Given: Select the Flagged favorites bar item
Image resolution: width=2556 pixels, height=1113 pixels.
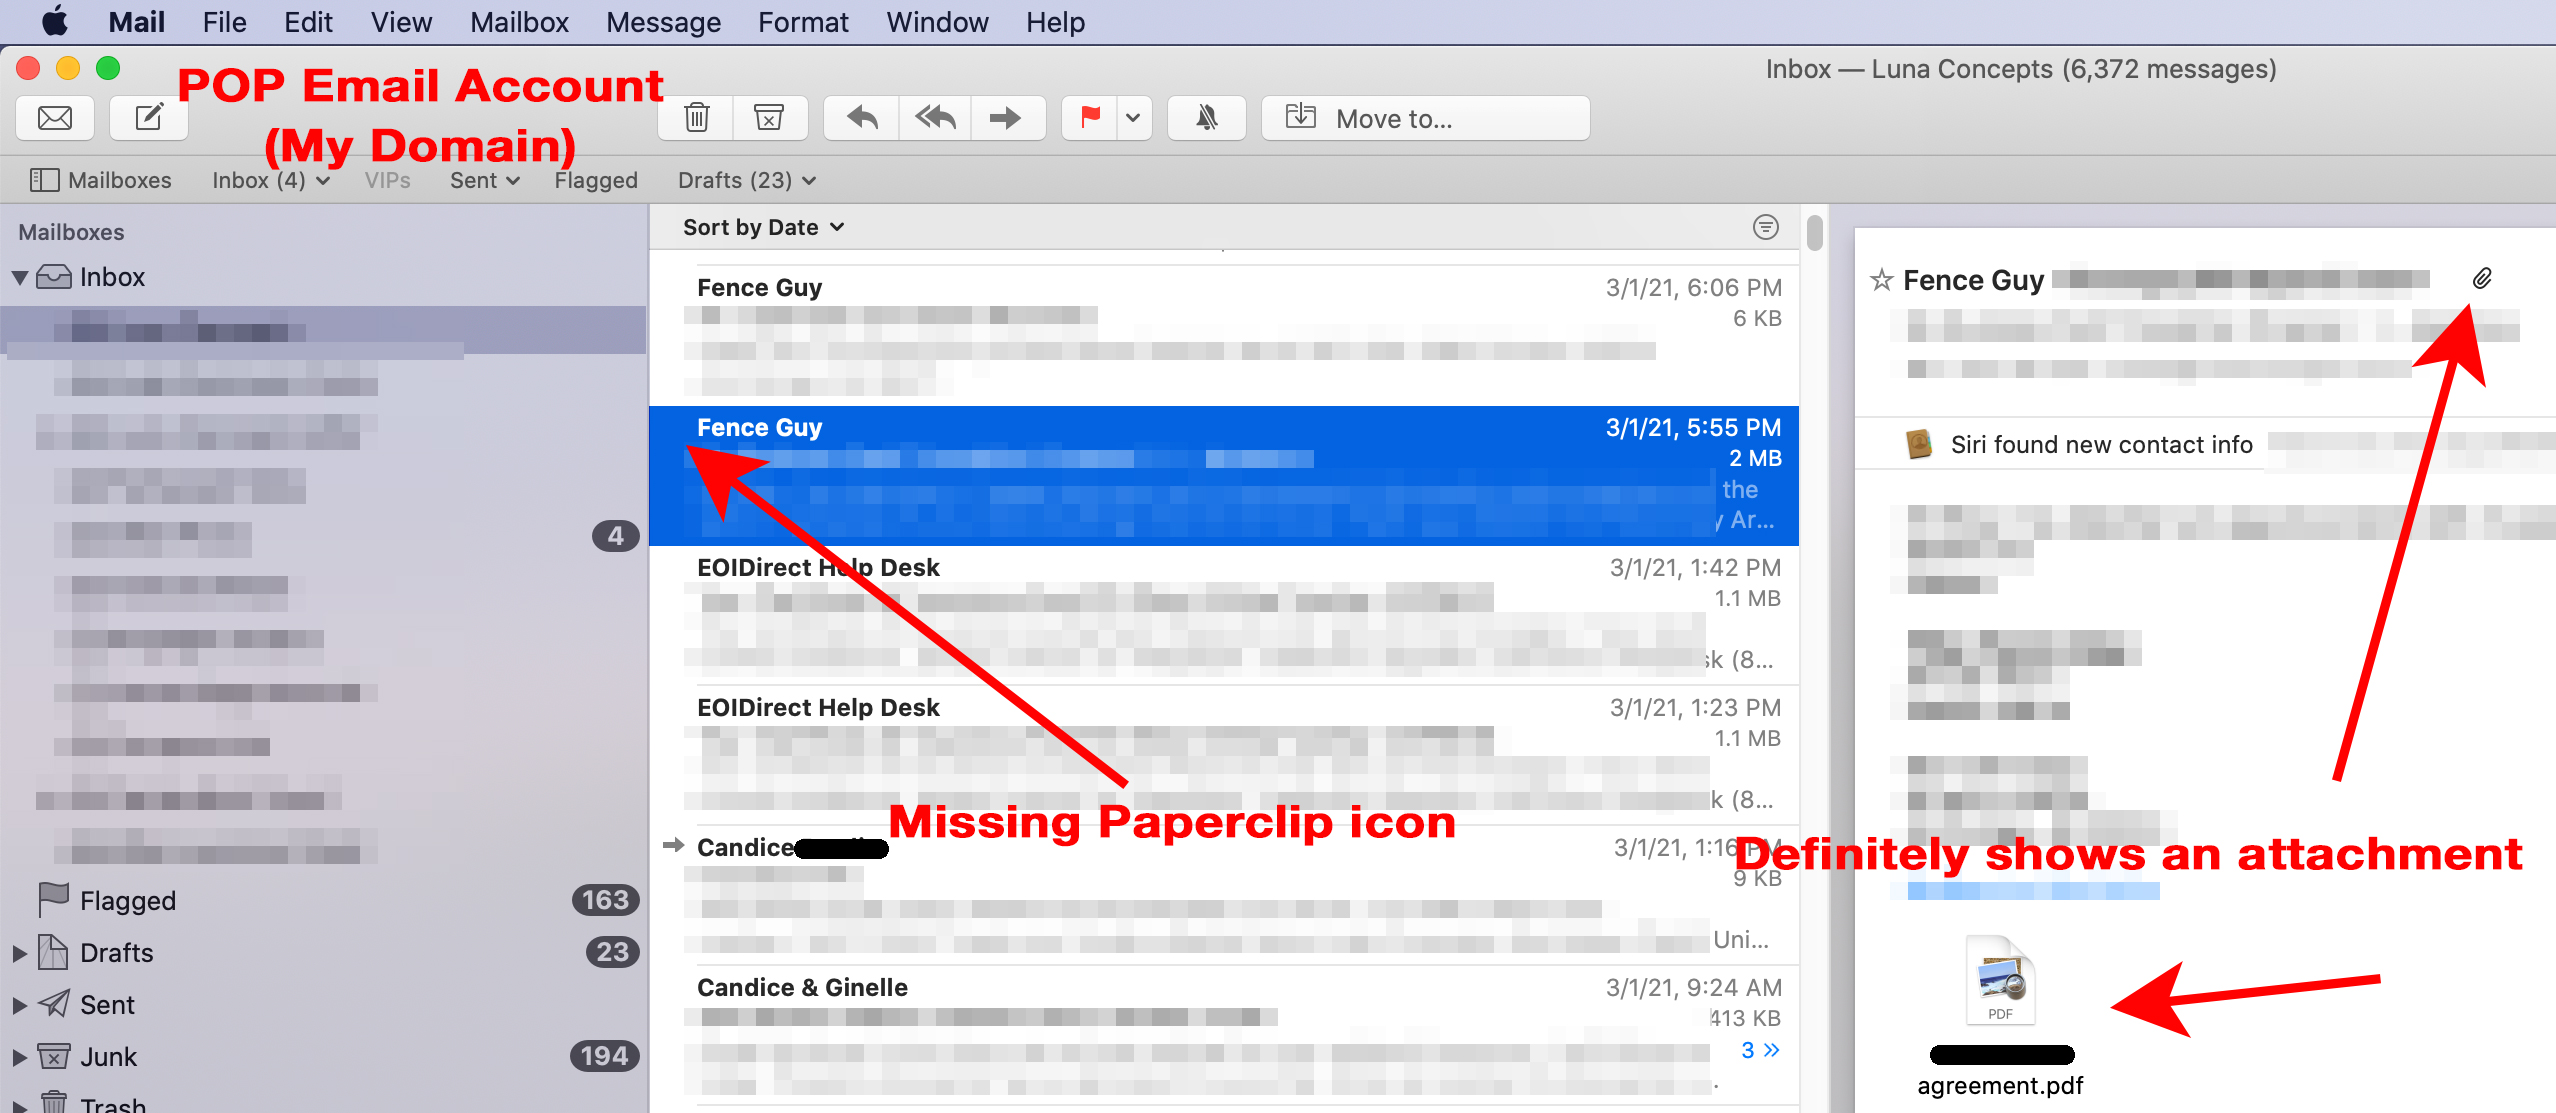Looking at the screenshot, I should point(596,180).
